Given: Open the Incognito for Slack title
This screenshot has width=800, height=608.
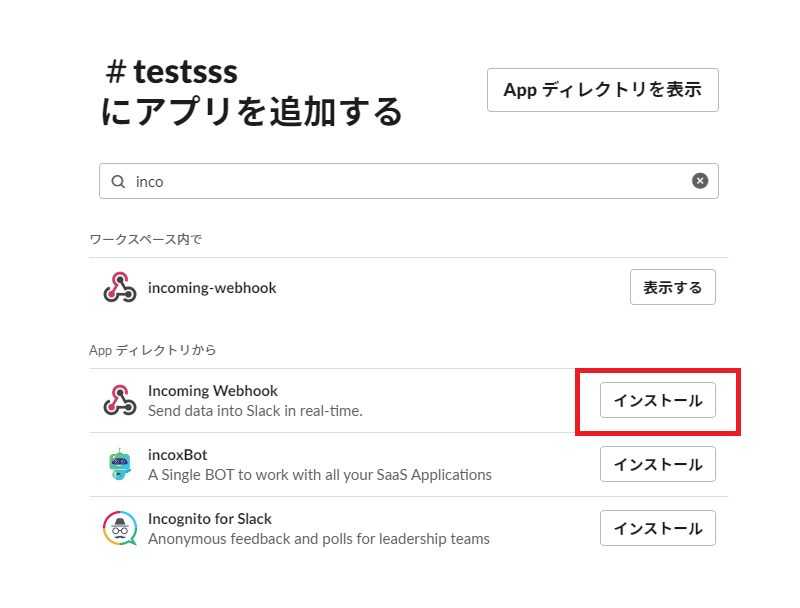Looking at the screenshot, I should [x=209, y=519].
